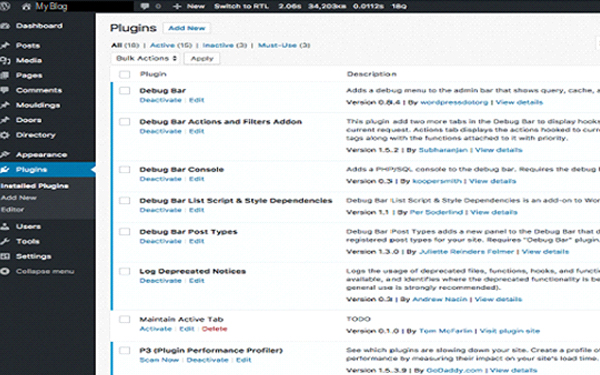Open Juliette Reinders Folmer author link
The image size is (600, 375).
(x=466, y=252)
